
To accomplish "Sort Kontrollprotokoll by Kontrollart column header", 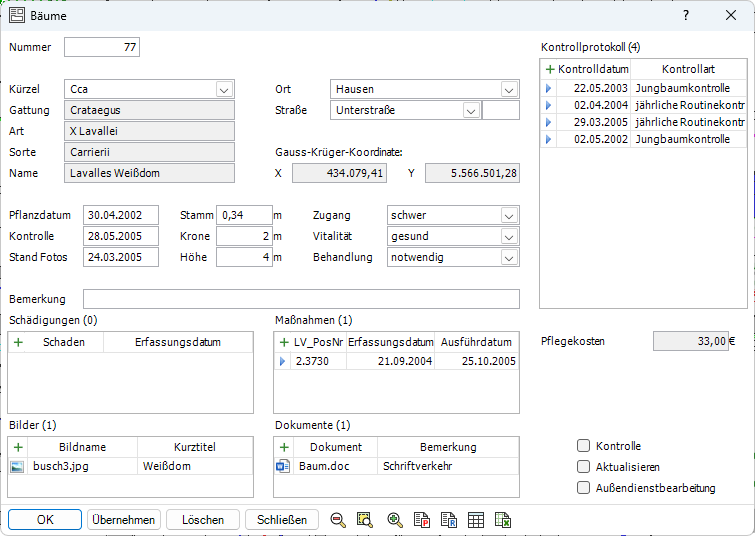I will click(688, 69).
